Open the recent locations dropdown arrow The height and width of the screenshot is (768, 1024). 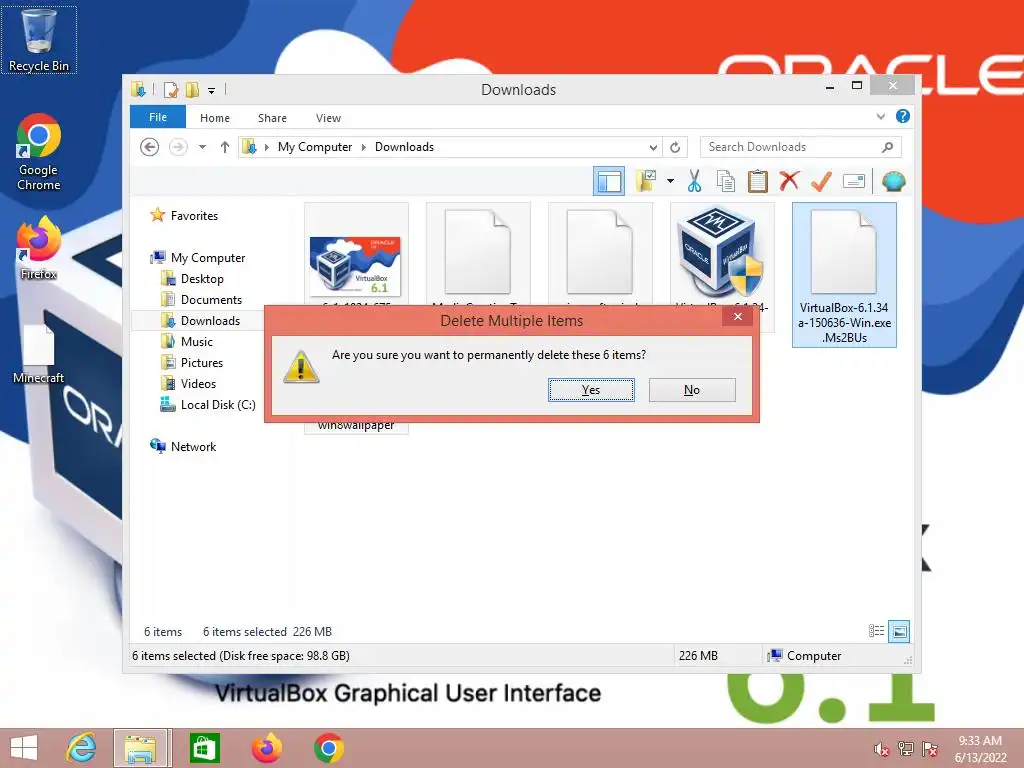point(202,147)
